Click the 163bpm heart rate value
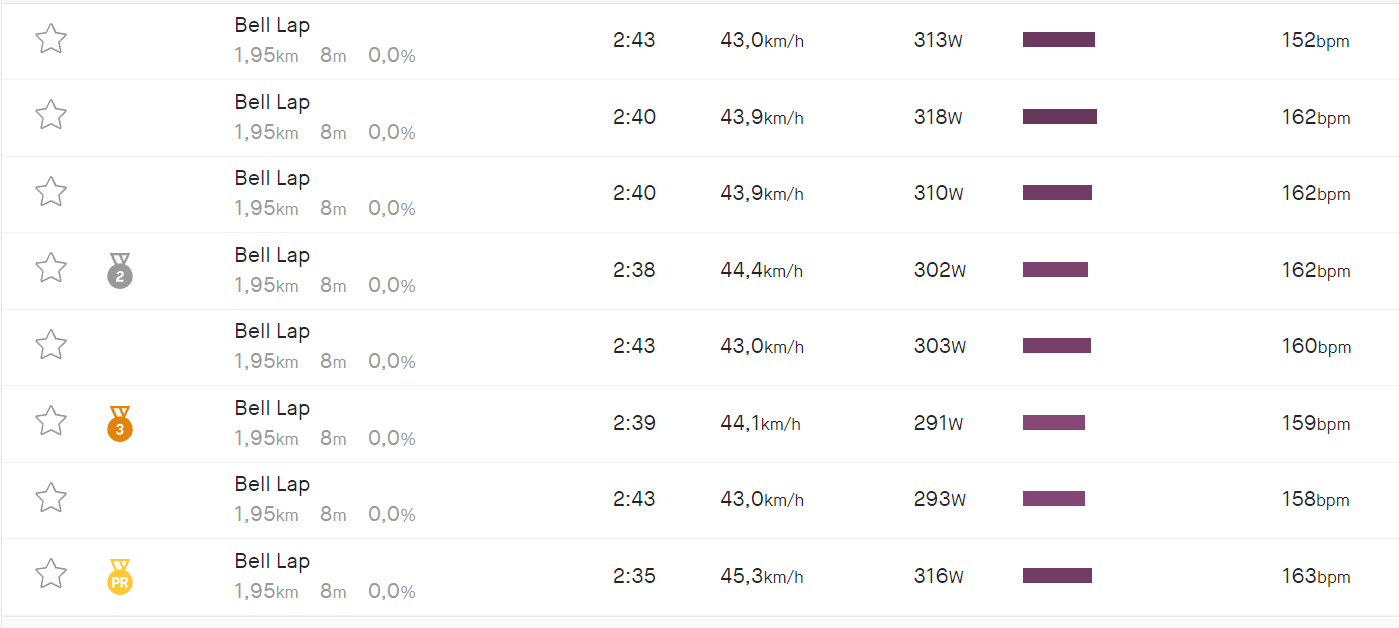 [1315, 576]
